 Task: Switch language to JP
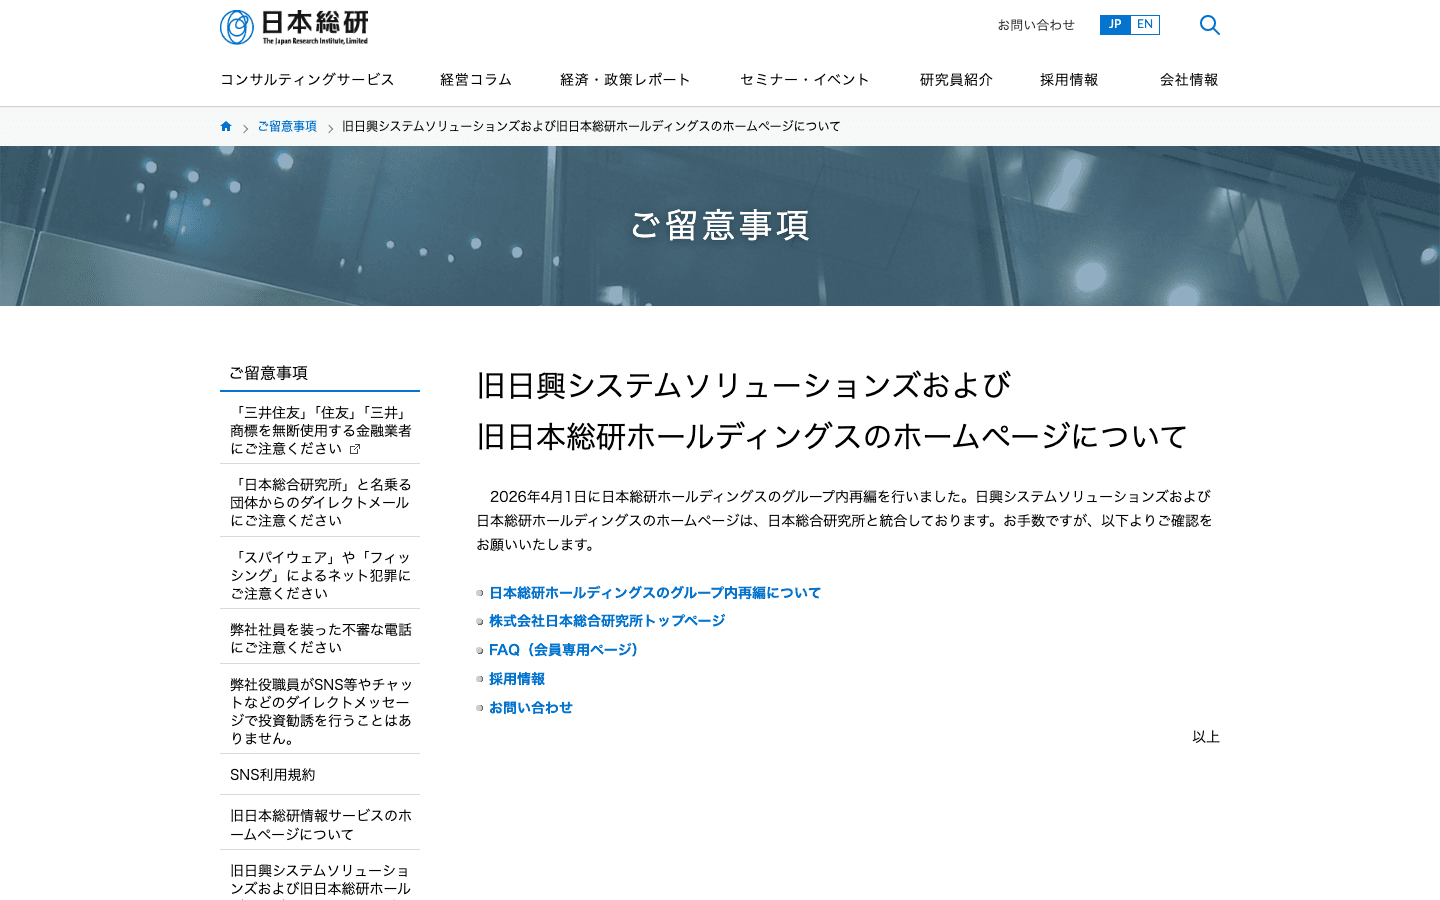coord(1115,25)
